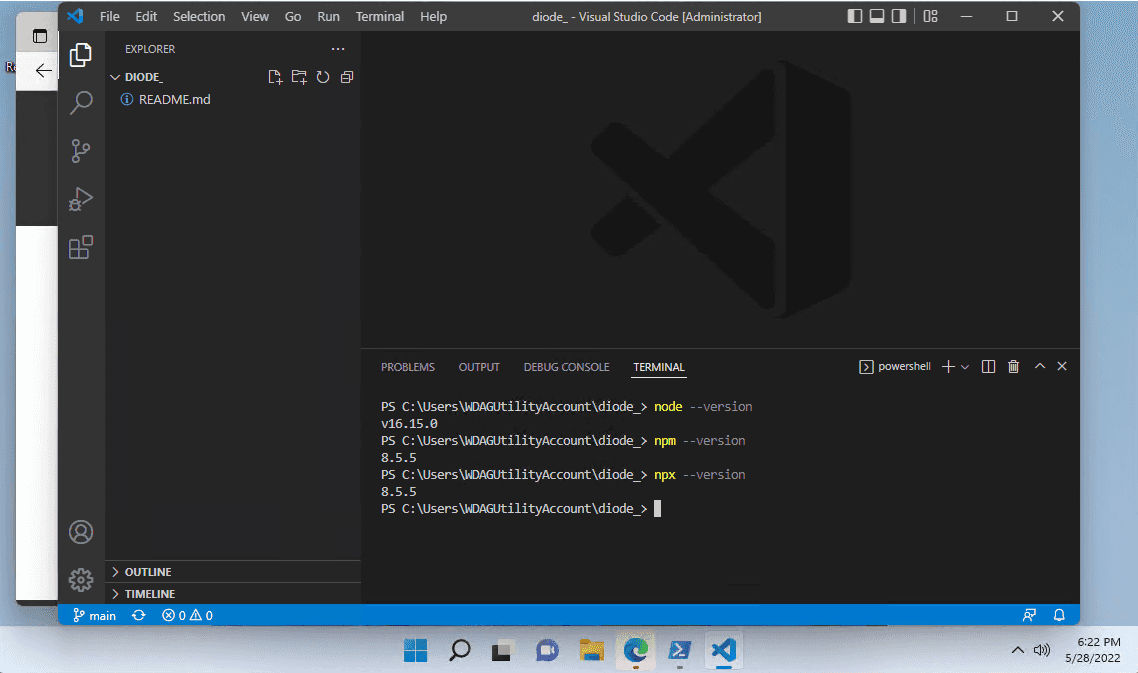Click New Folder icon in DIODE_ header
1138x673 pixels.
click(299, 77)
